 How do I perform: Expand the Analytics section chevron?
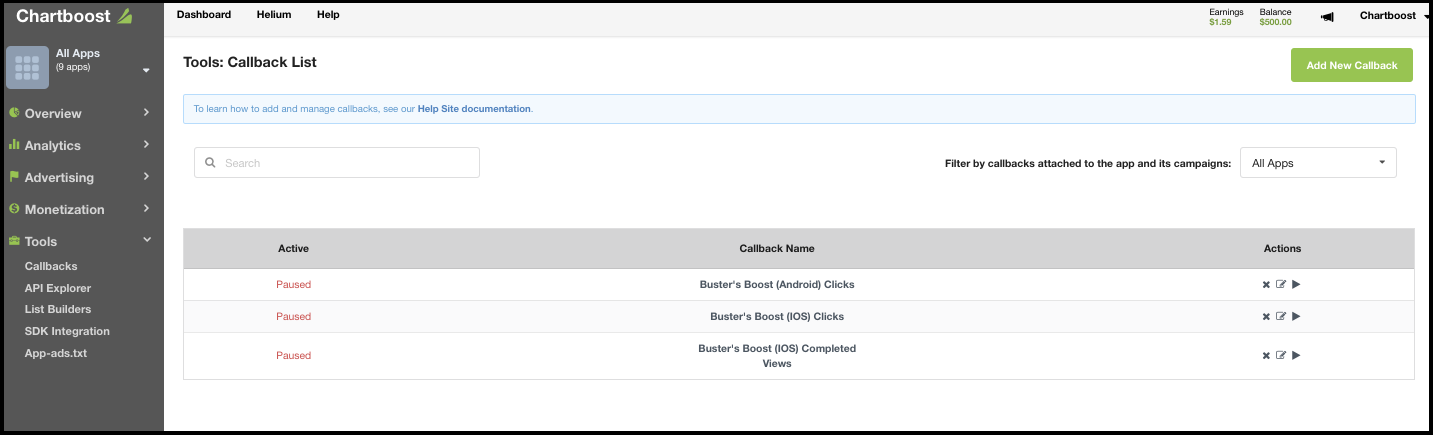pyautogui.click(x=146, y=144)
